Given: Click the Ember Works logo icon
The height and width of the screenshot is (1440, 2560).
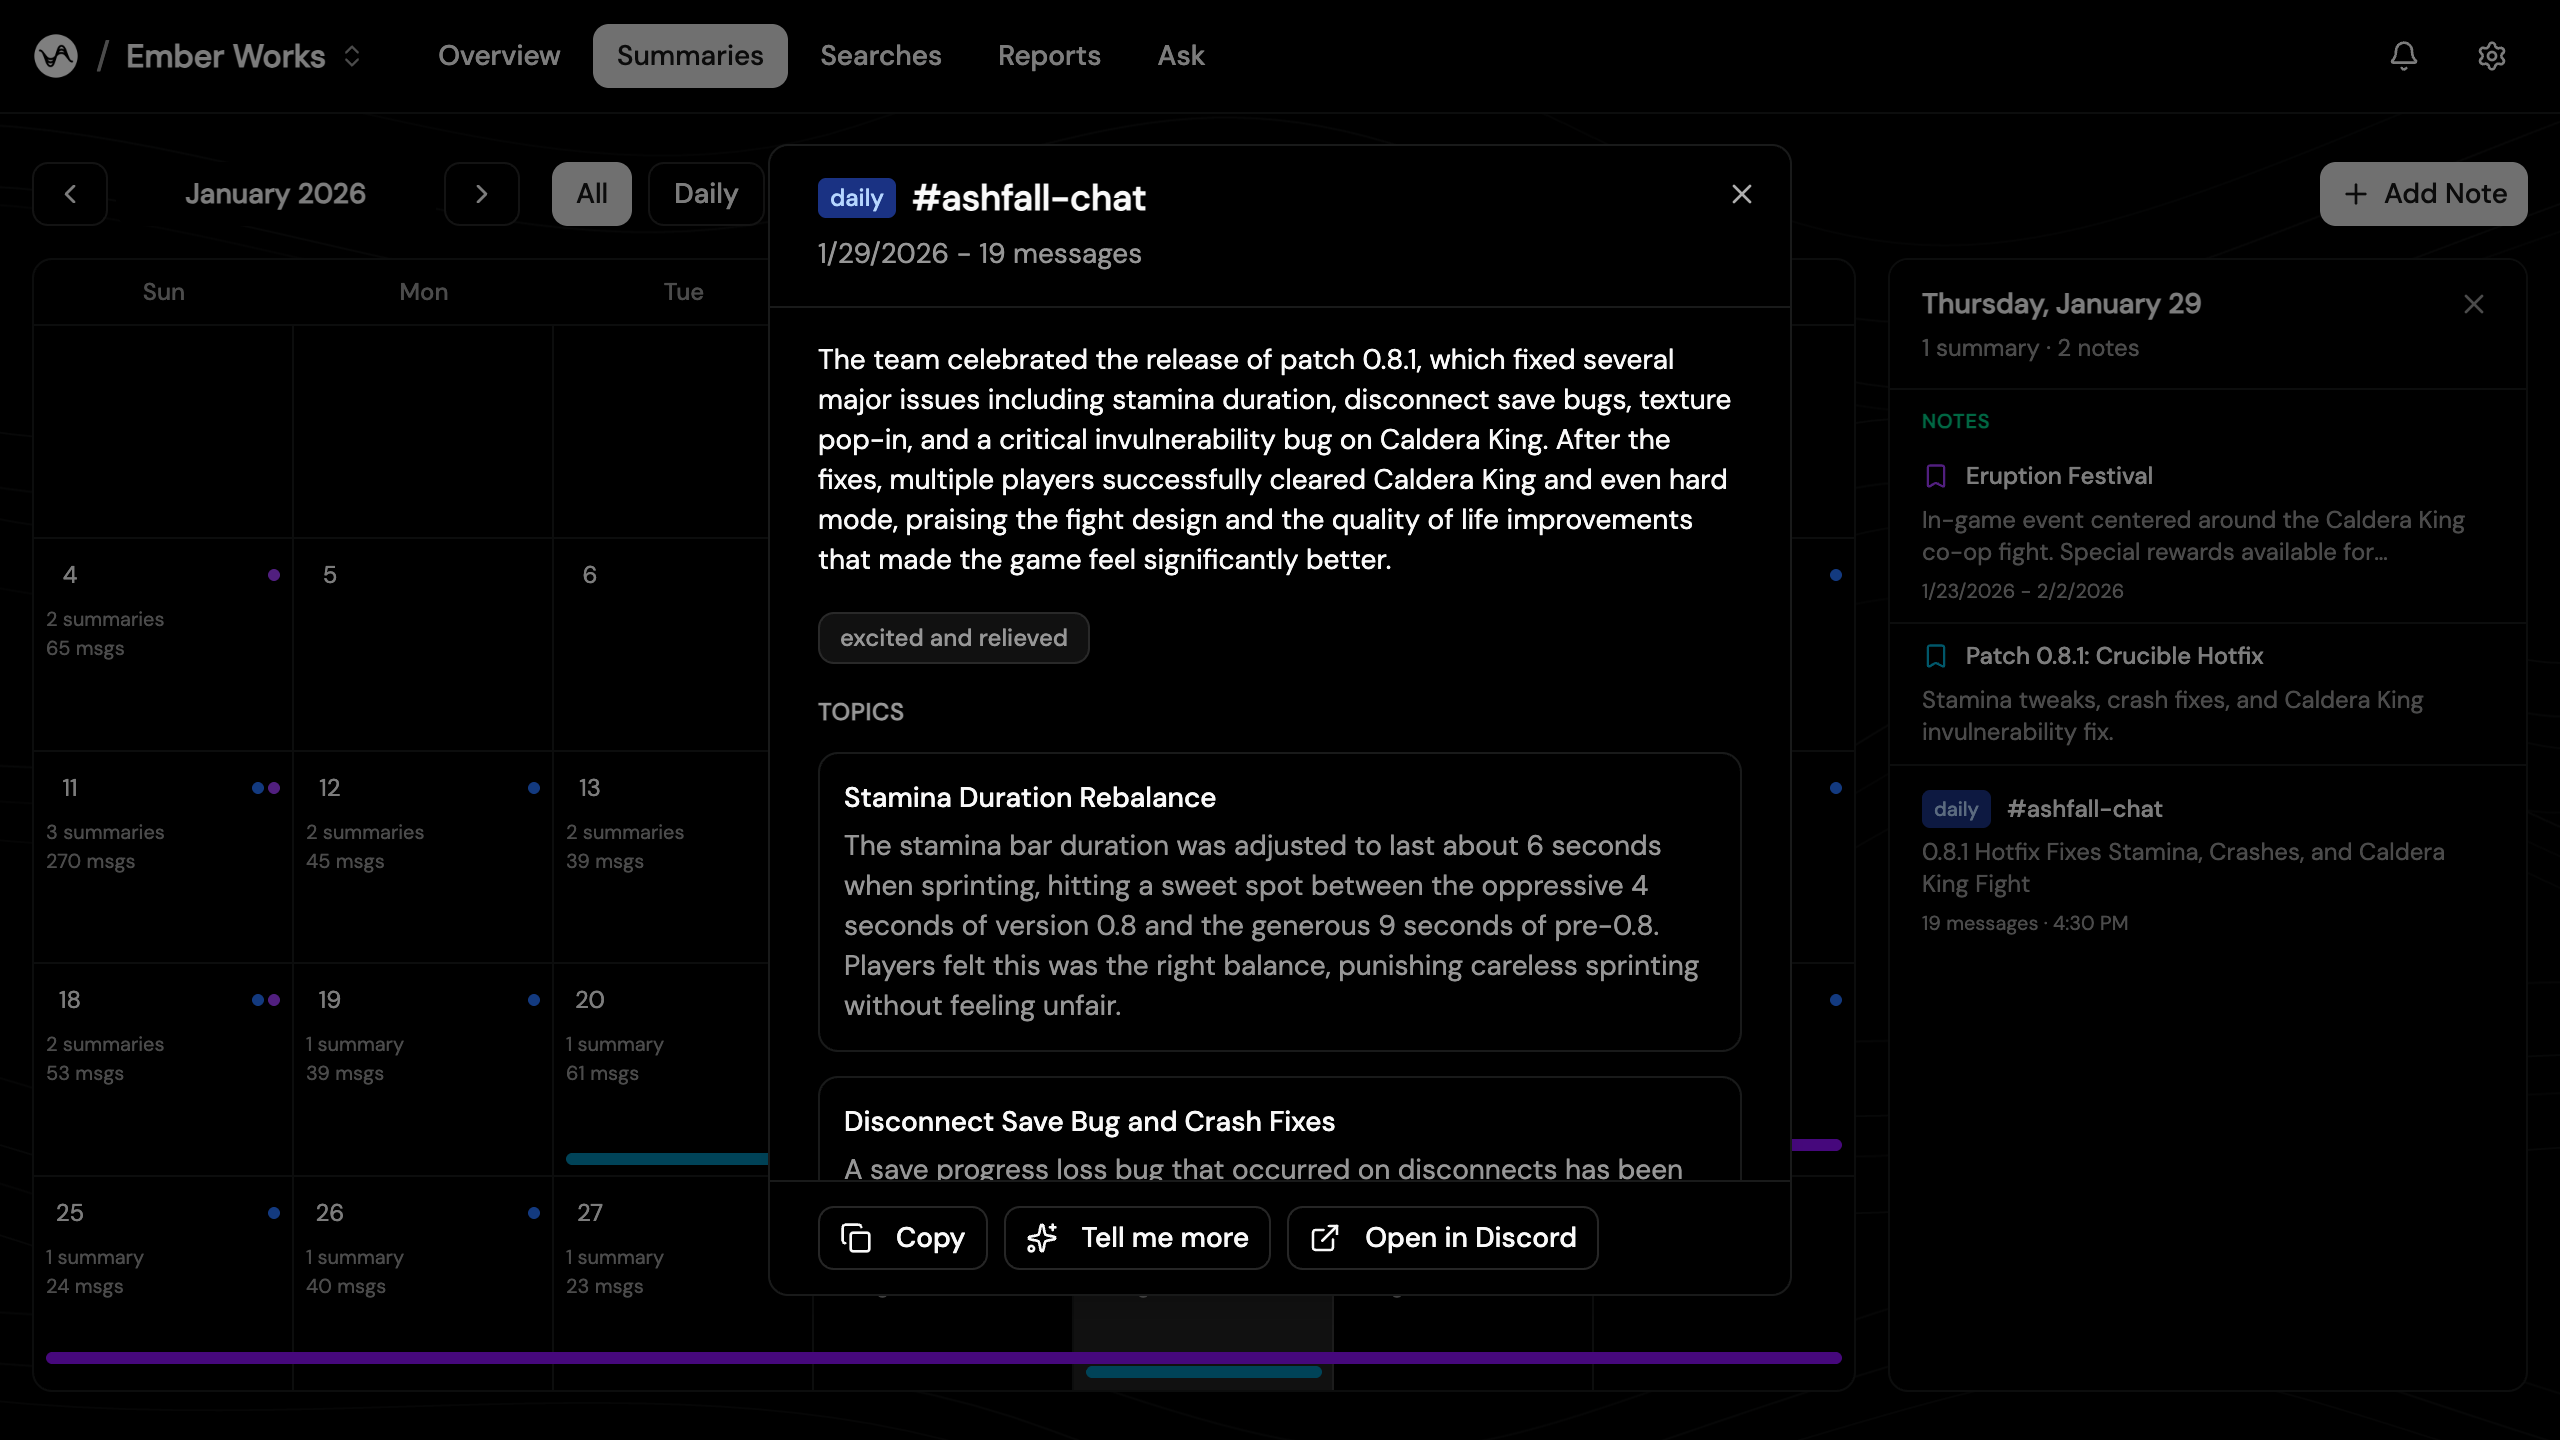Looking at the screenshot, I should 56,56.
